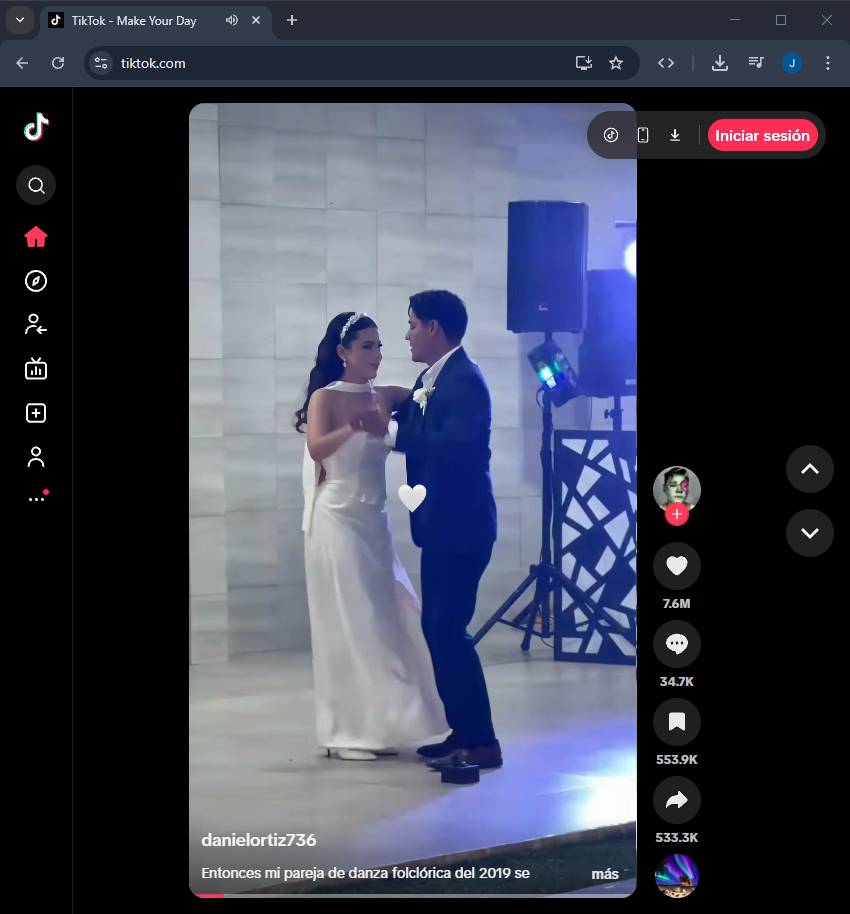Click the Upload plus icon in sidebar

36,413
